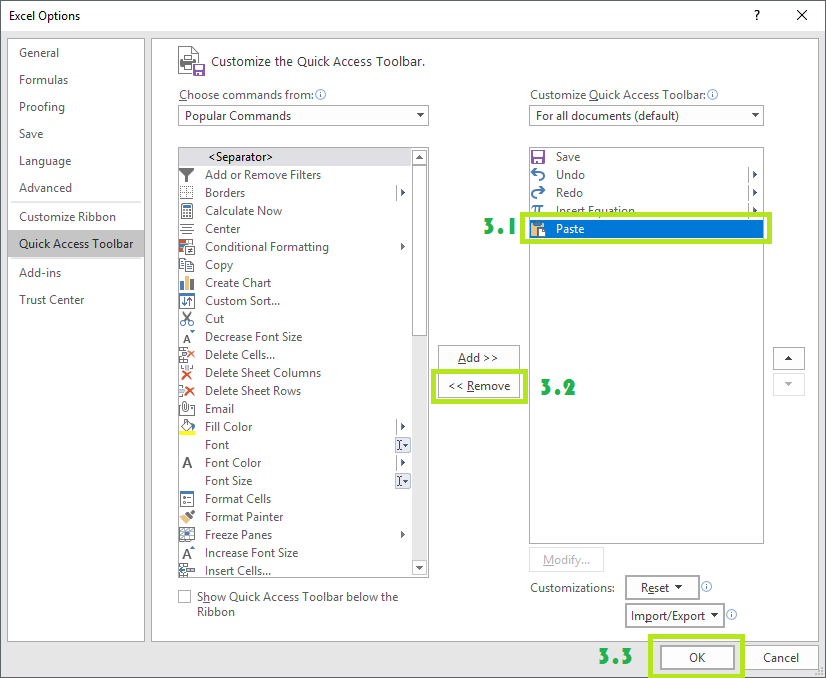Expand the Borders submenu arrow
826x678 pixels.
[403, 193]
